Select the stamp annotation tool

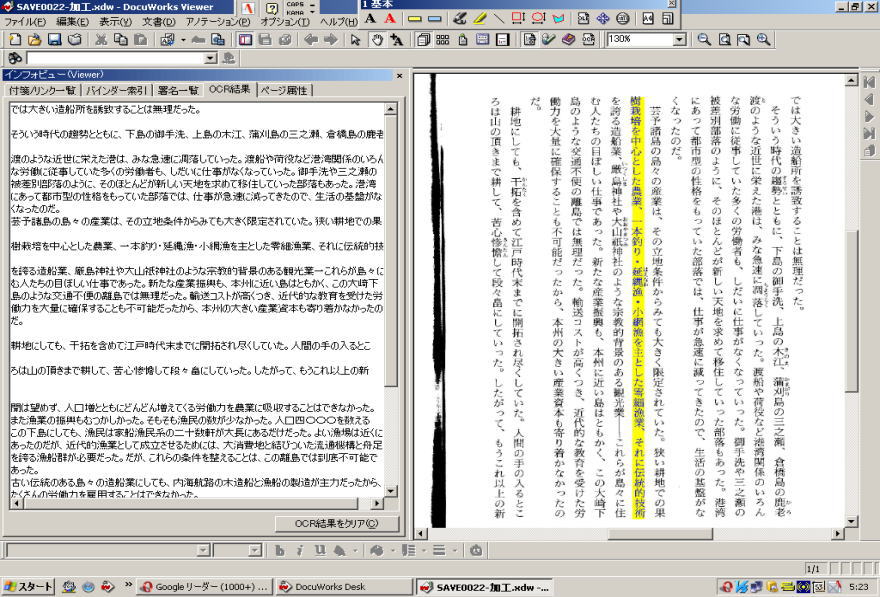tap(622, 19)
